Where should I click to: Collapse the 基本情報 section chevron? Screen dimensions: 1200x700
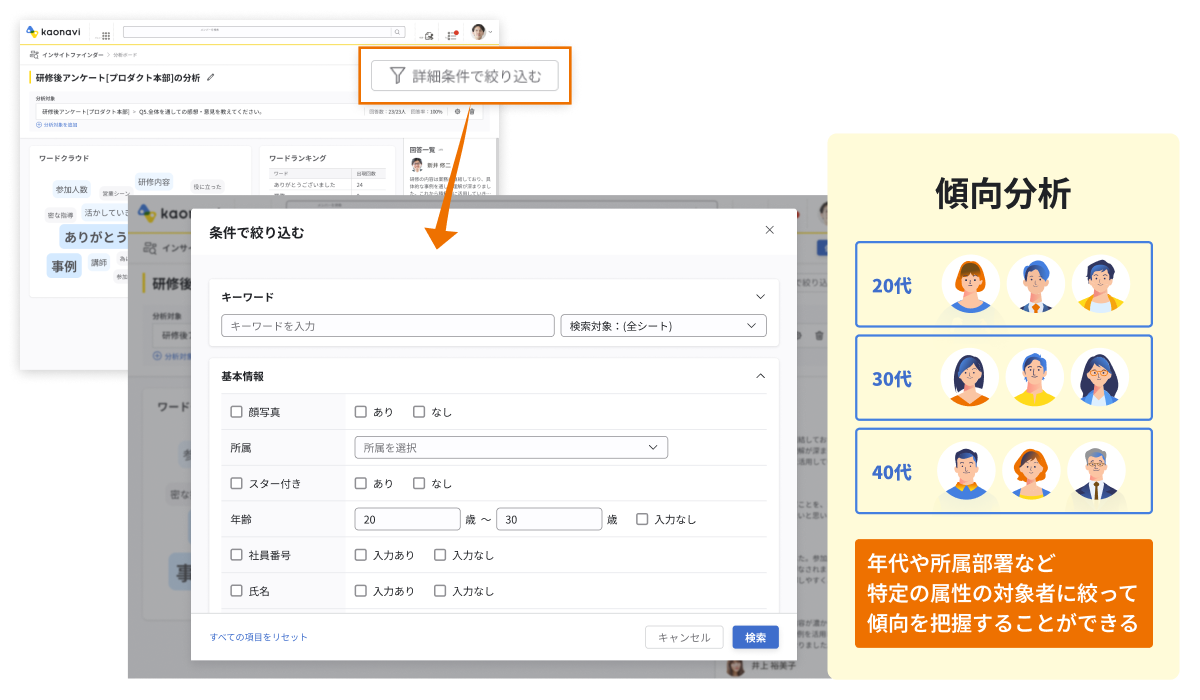[x=760, y=376]
